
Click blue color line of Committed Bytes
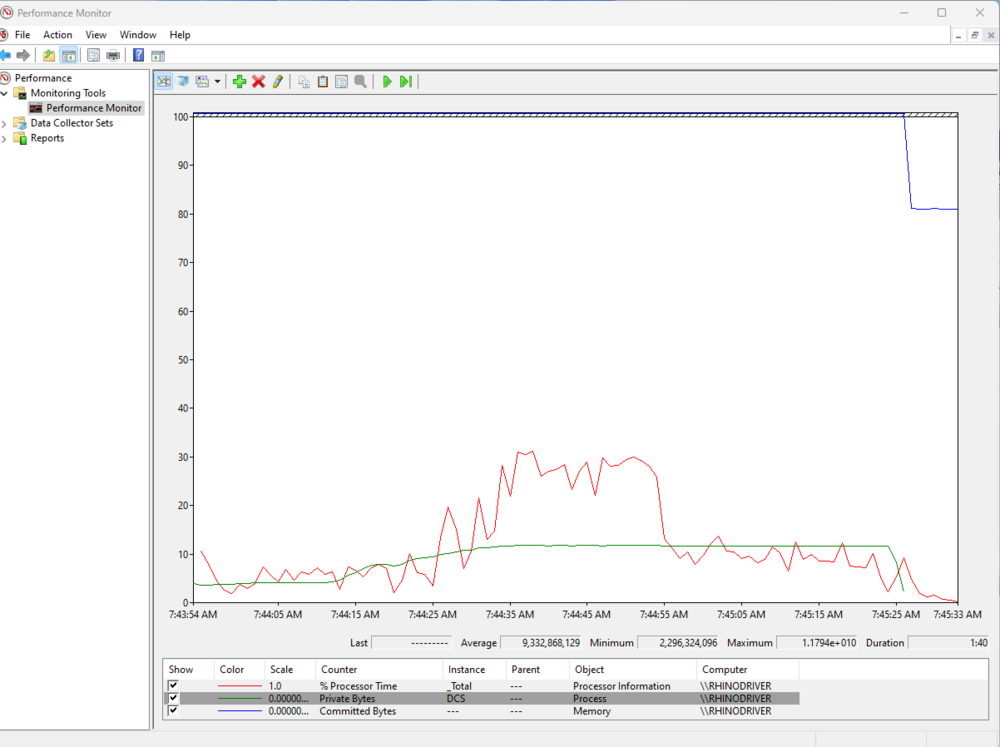point(240,711)
